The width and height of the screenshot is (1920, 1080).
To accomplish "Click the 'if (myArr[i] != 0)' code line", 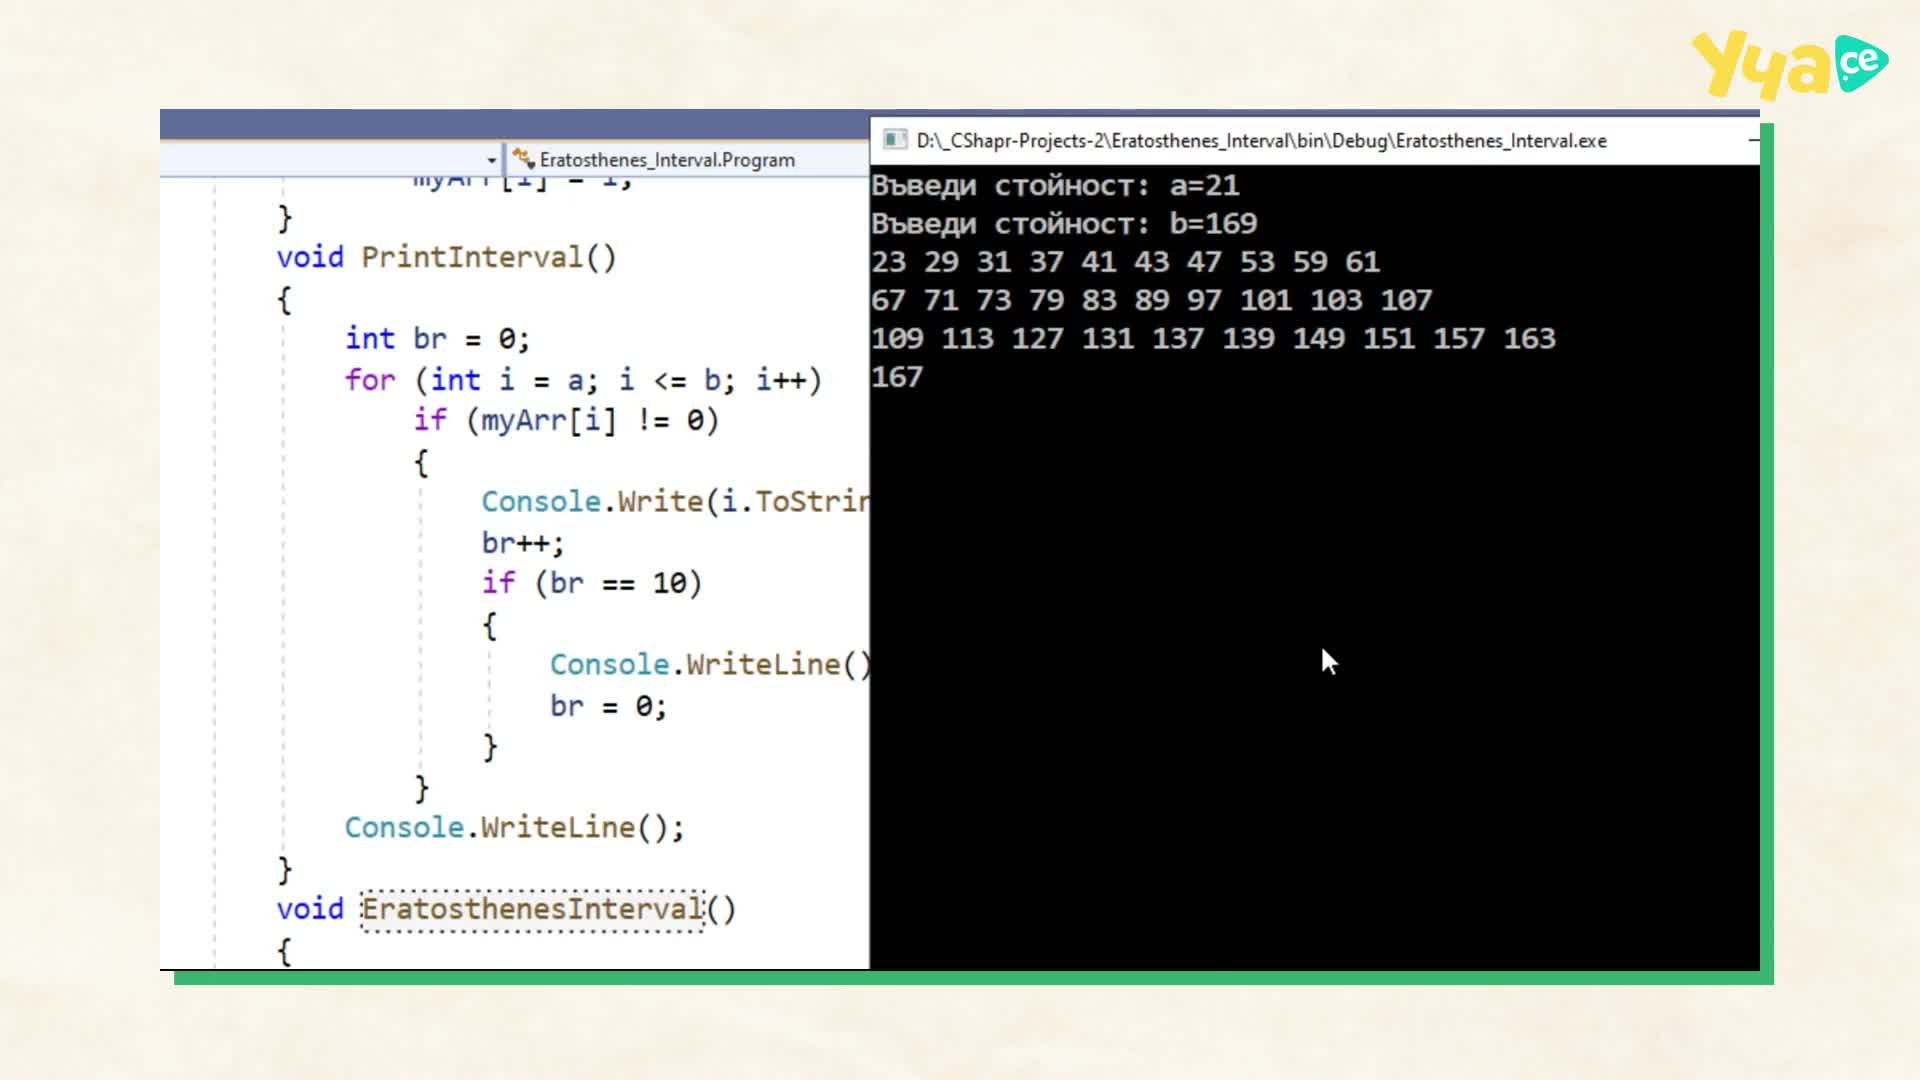I will click(x=566, y=420).
